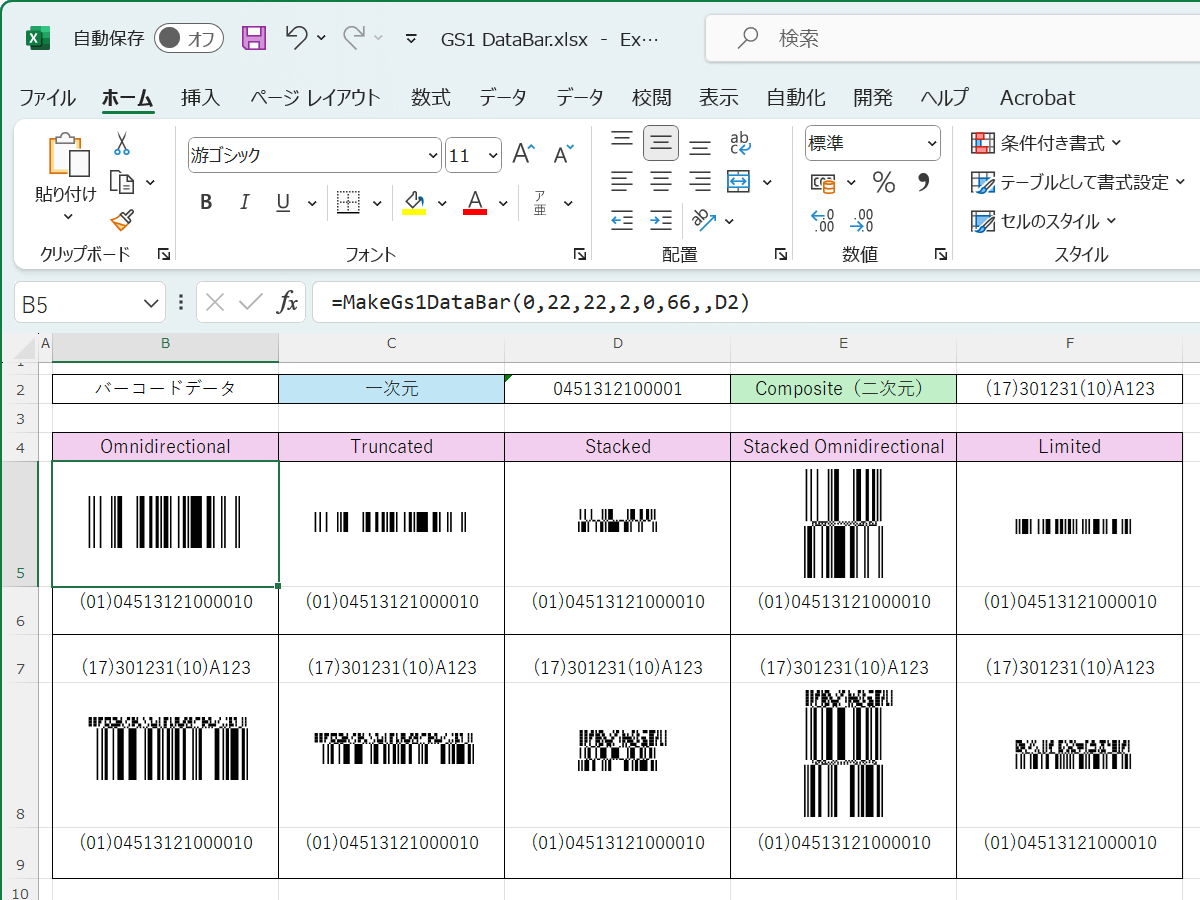Click inside the formula bar

[x=756, y=302]
